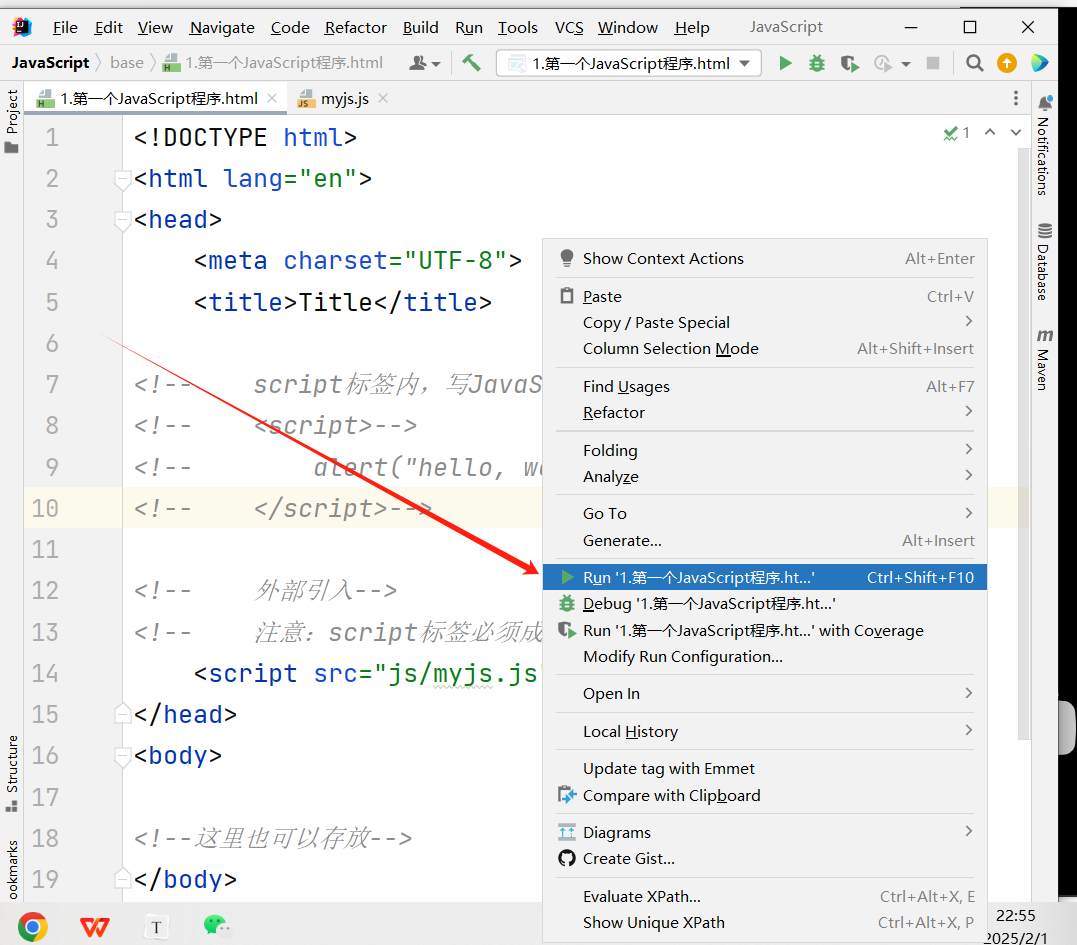Viewport: 1077px width, 945px height.
Task: Open the user account icon dropdown
Action: pyautogui.click(x=424, y=63)
